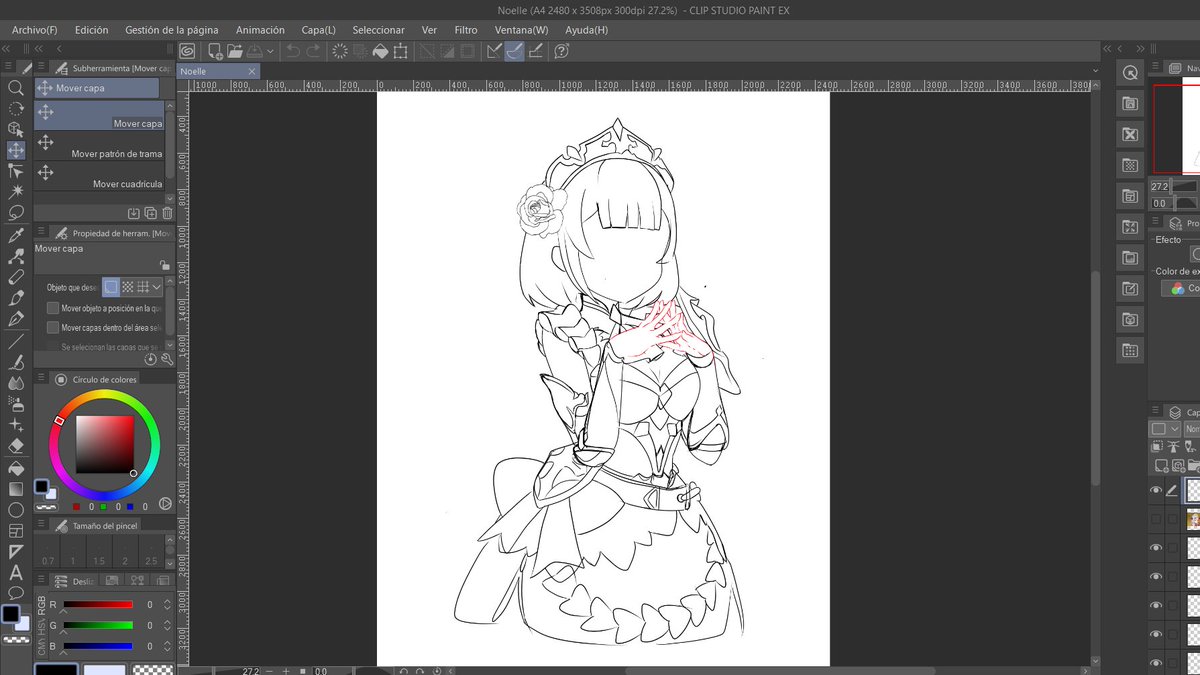The height and width of the screenshot is (675, 1200).
Task: Select the Airbrush spray tool
Action: [16, 404]
